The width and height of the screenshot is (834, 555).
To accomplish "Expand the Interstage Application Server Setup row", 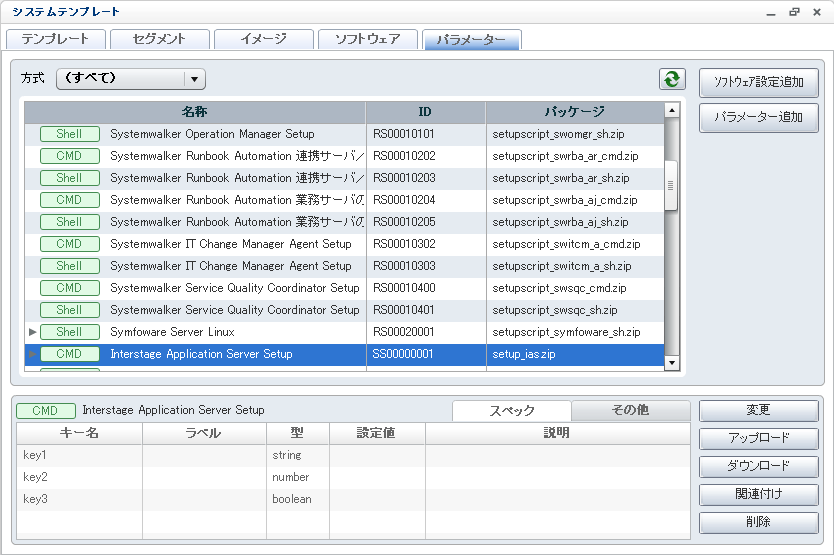I will click(x=33, y=354).
